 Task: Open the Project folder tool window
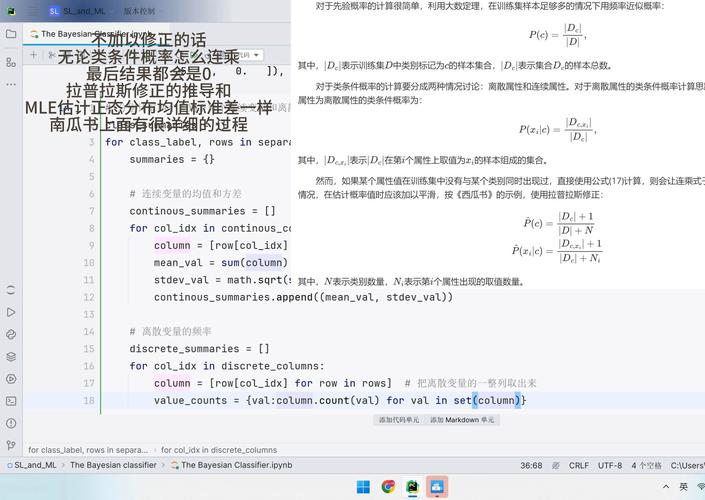(11, 34)
